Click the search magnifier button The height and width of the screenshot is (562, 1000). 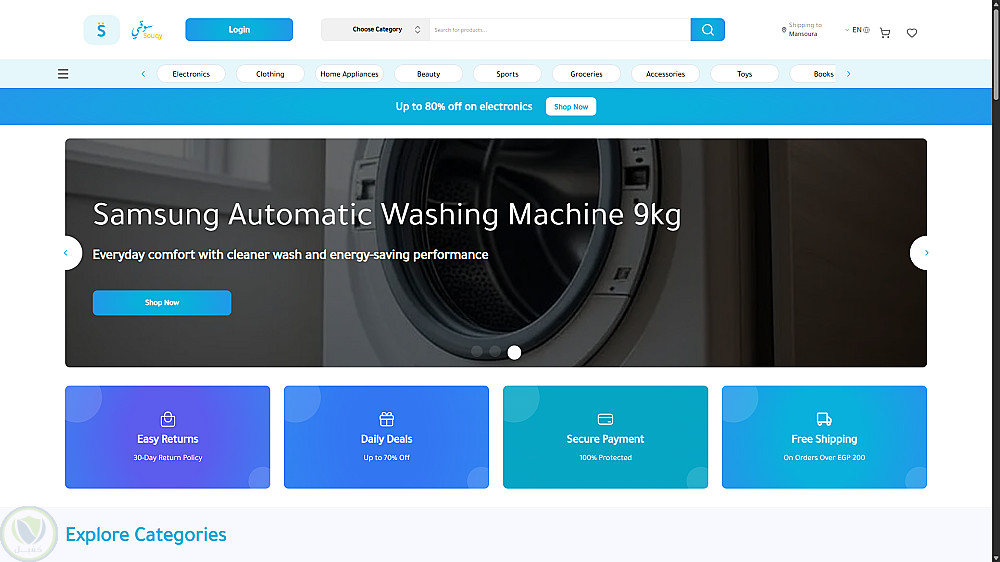[707, 29]
